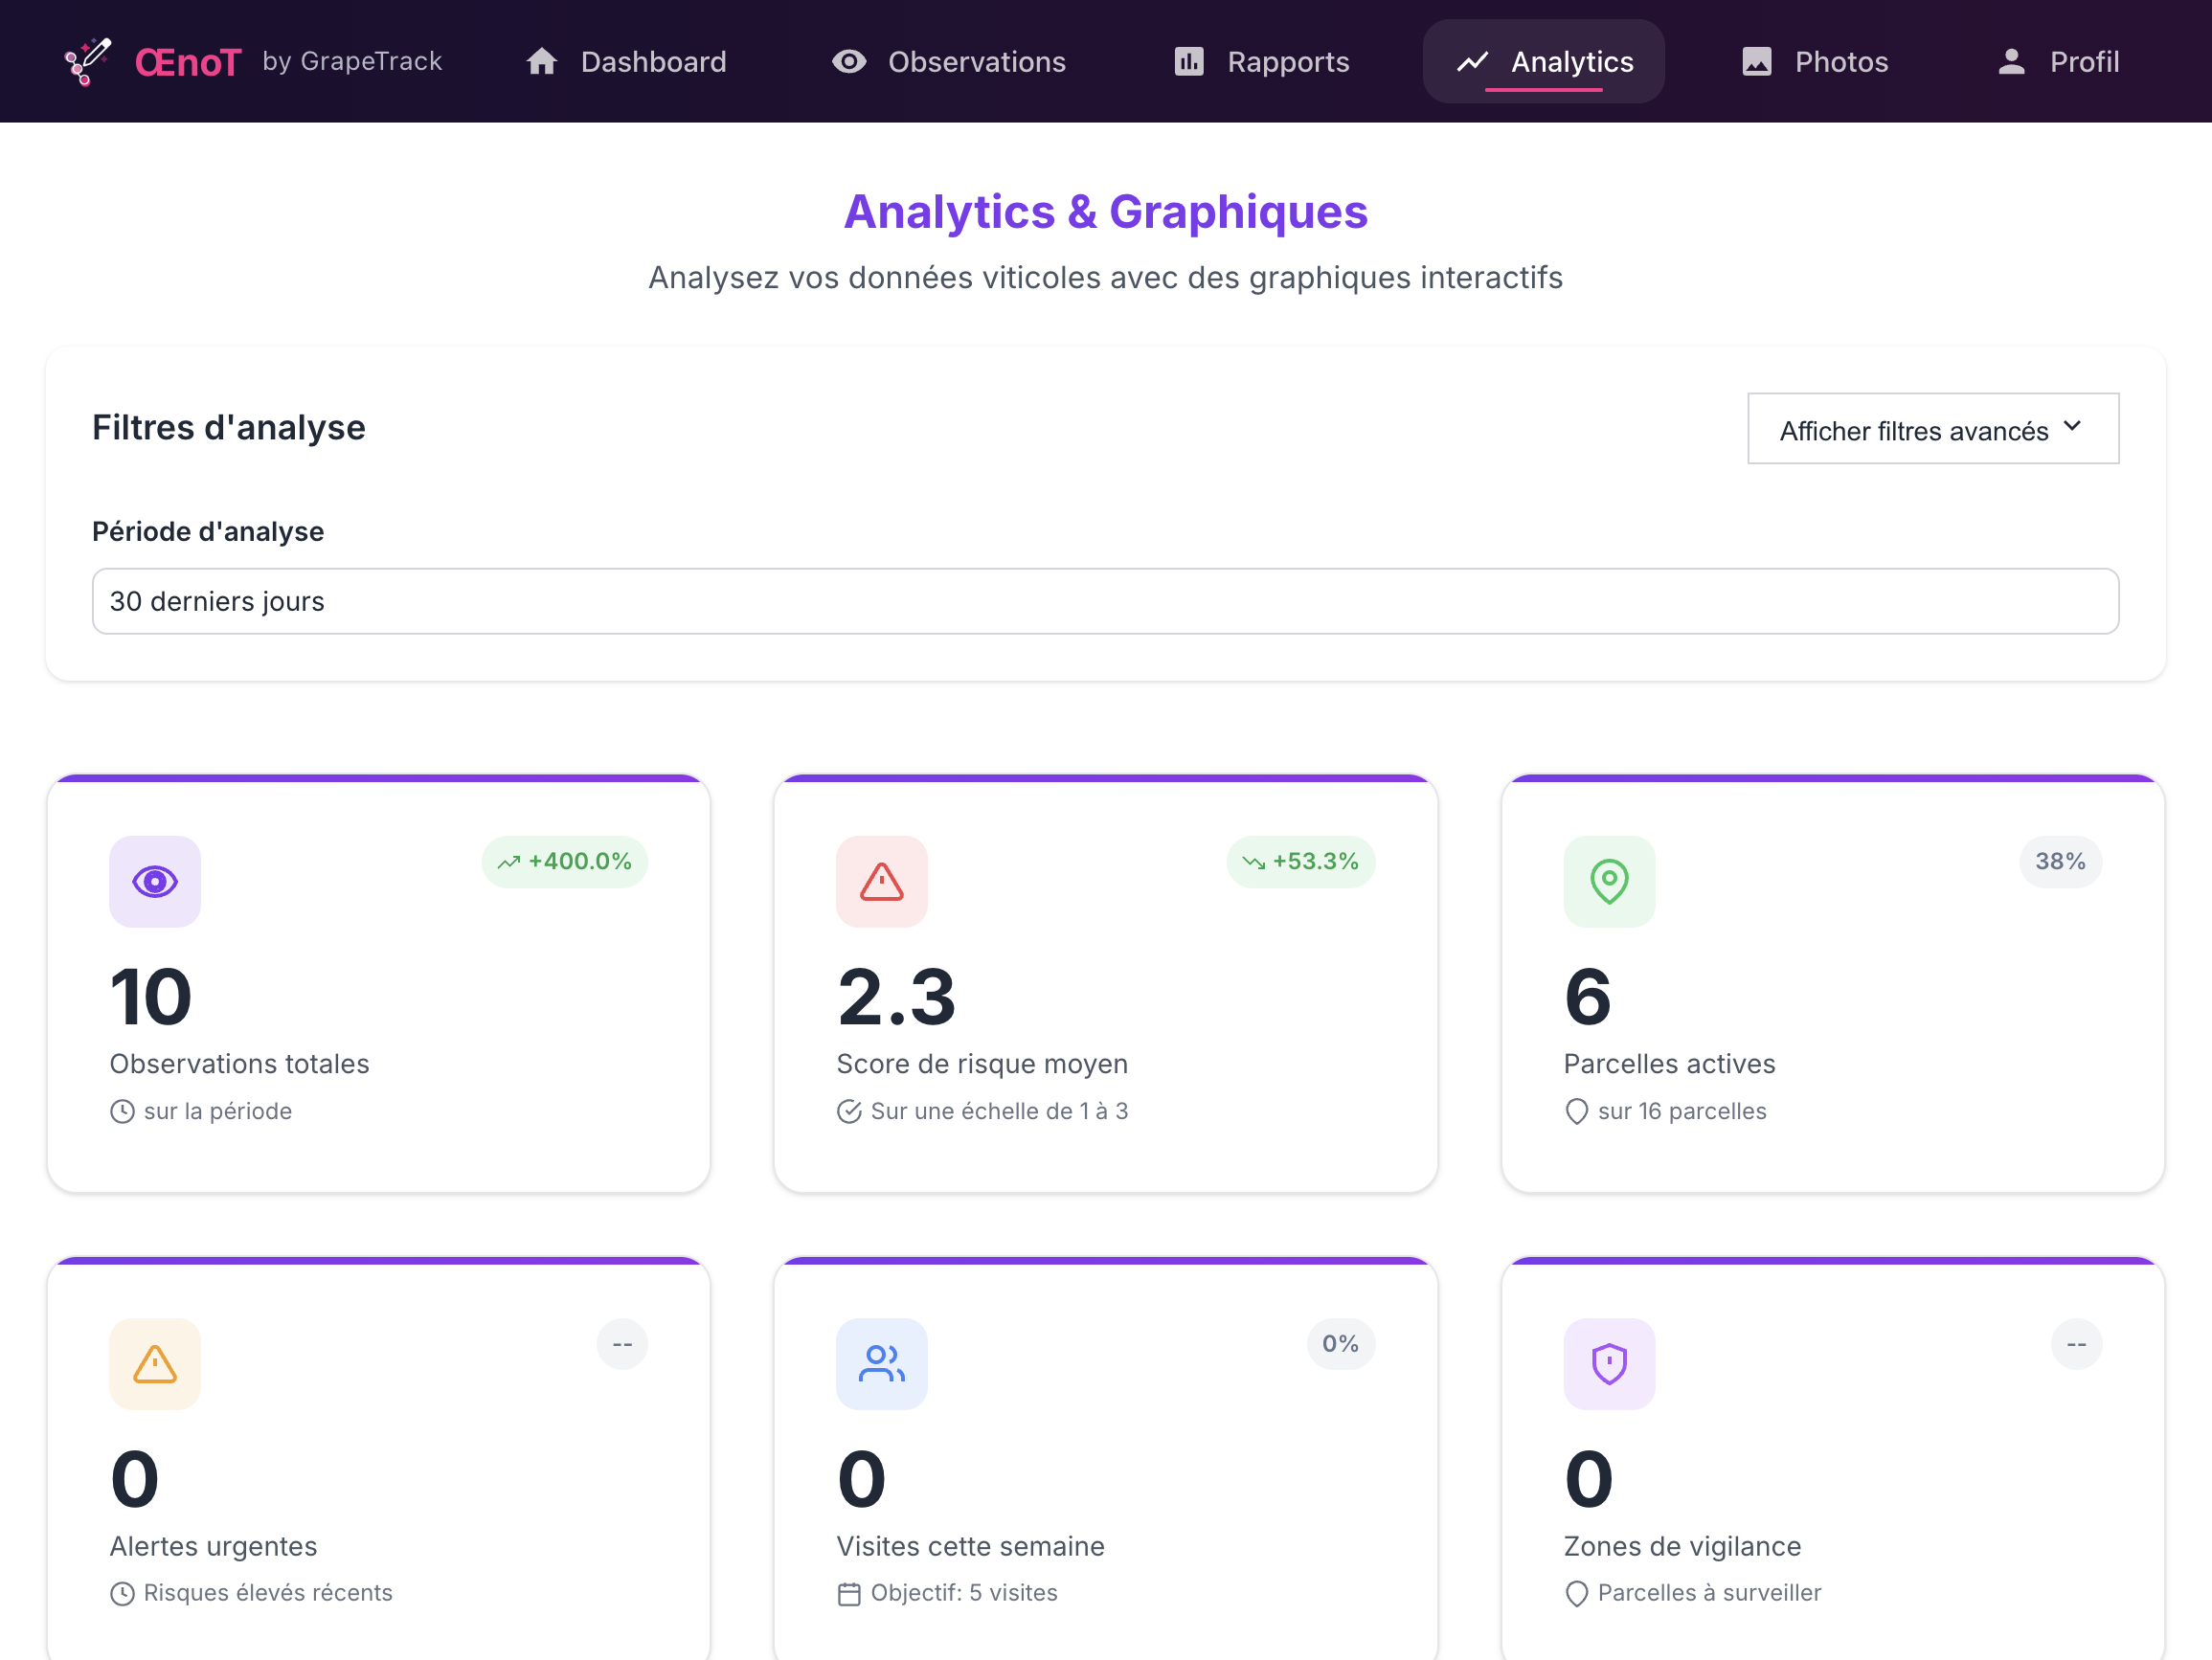2212x1660 pixels.
Task: Click the Rapports bar chart icon
Action: pos(1189,62)
